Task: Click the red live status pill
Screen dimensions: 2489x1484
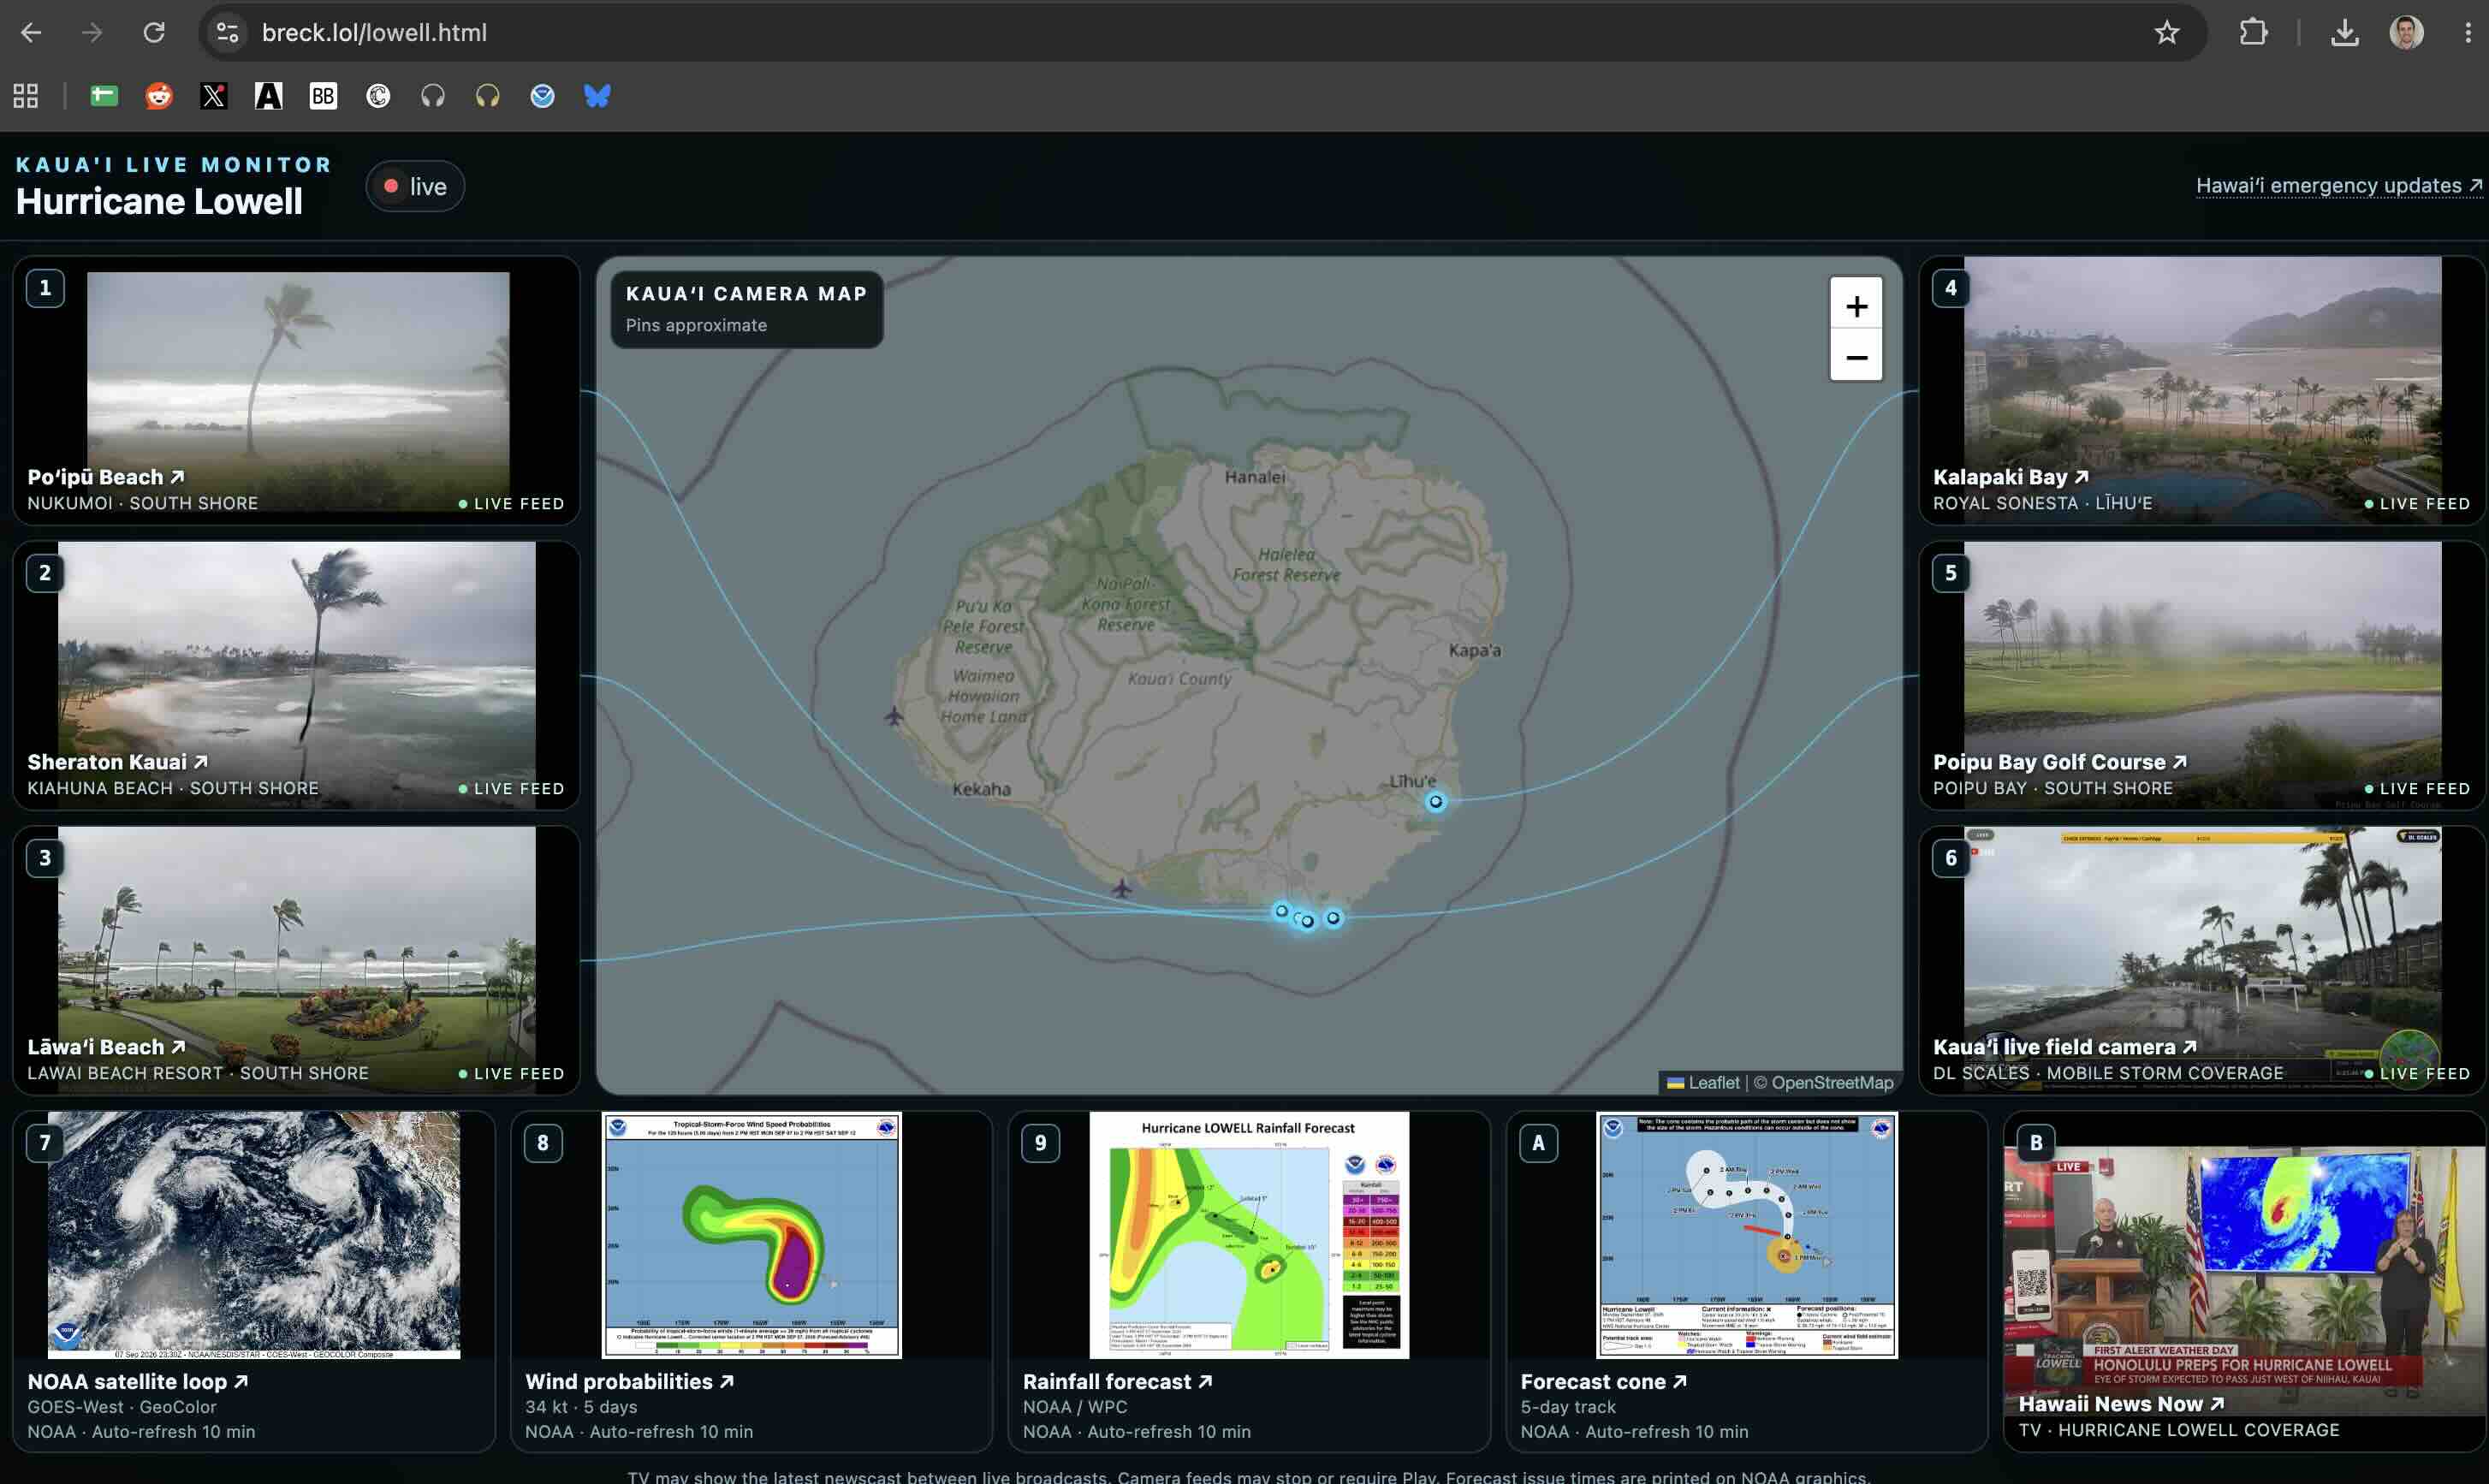Action: (x=415, y=186)
